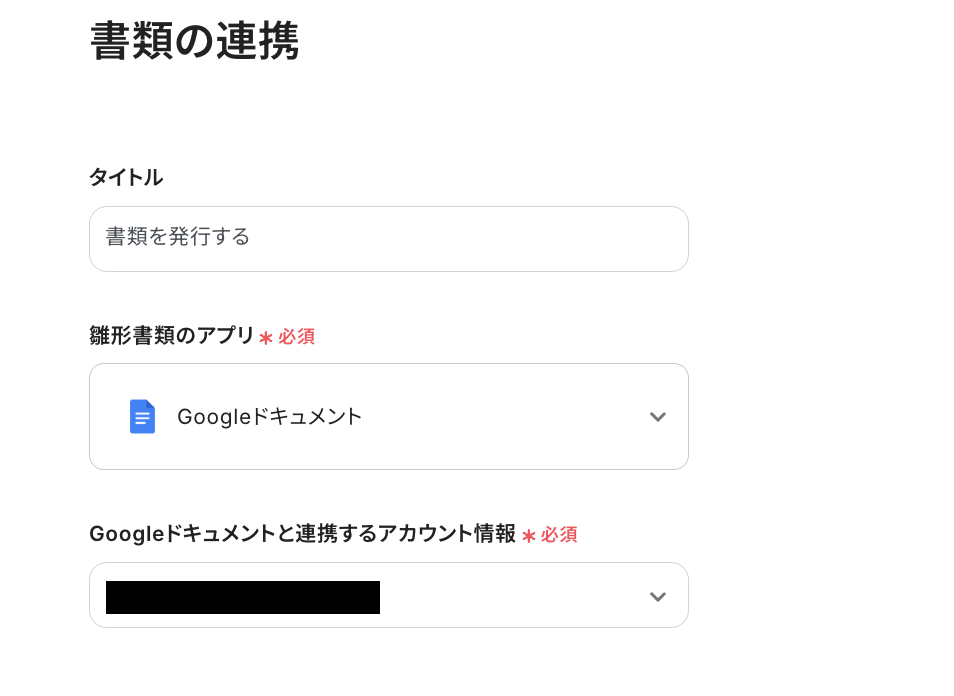Click the 書類を発行する text in the title field
Screen dimensions: 954x696
click(177, 237)
